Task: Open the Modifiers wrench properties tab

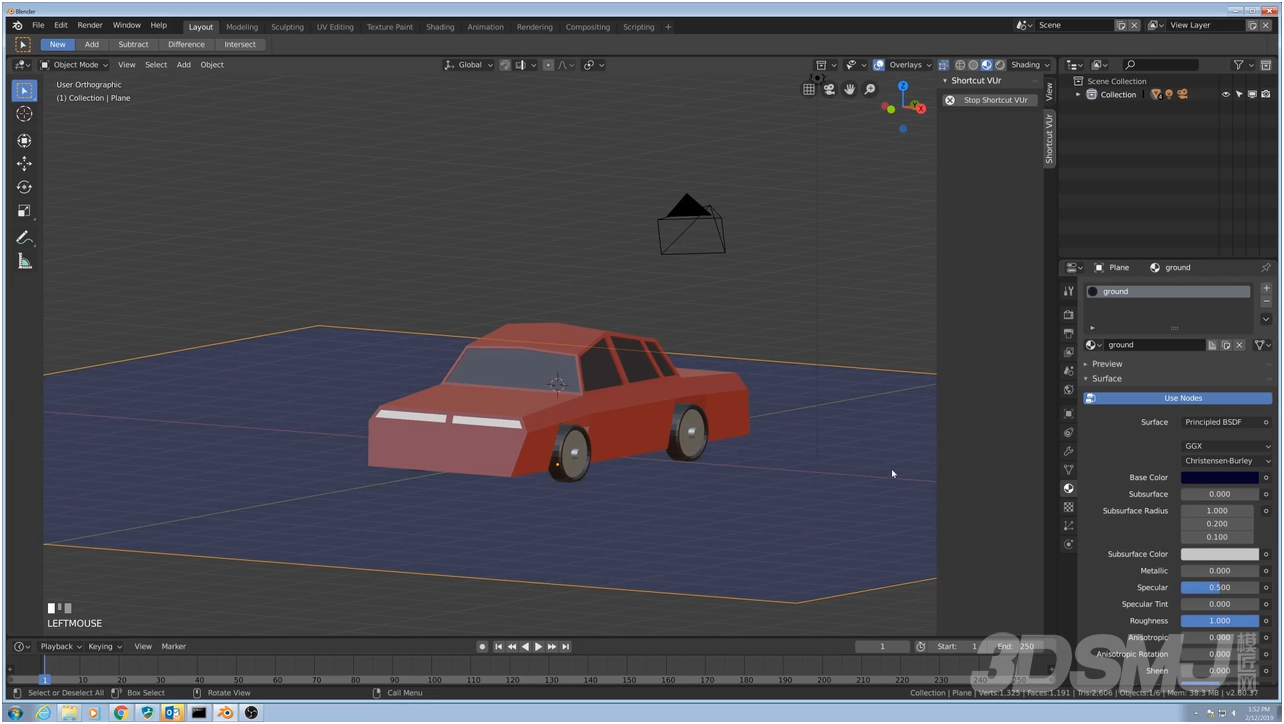Action: point(1068,451)
